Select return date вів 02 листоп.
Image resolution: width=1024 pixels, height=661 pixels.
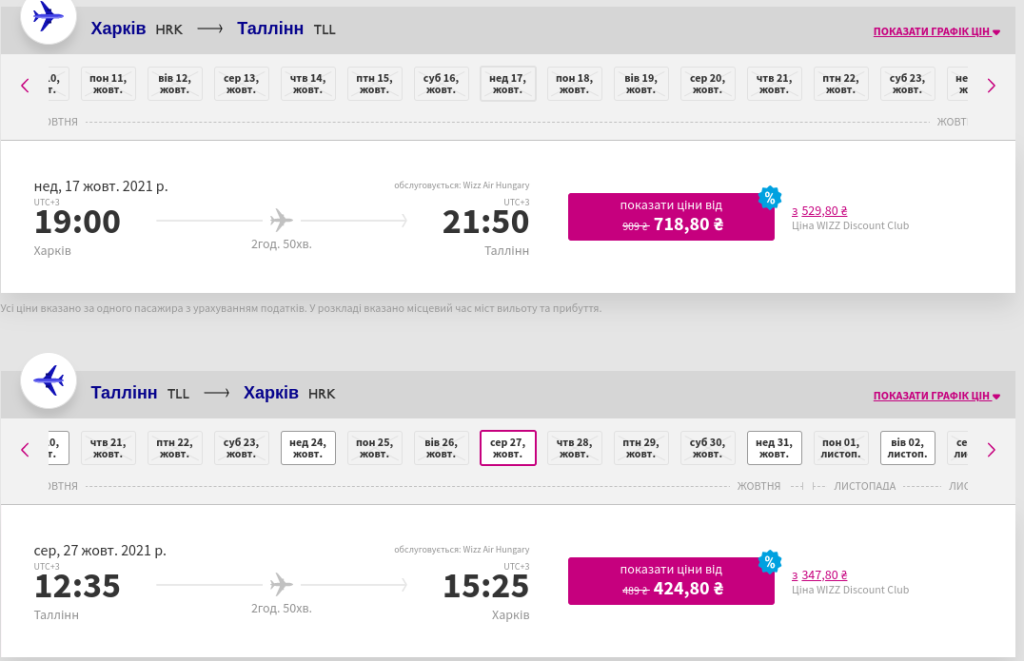[x=907, y=448]
